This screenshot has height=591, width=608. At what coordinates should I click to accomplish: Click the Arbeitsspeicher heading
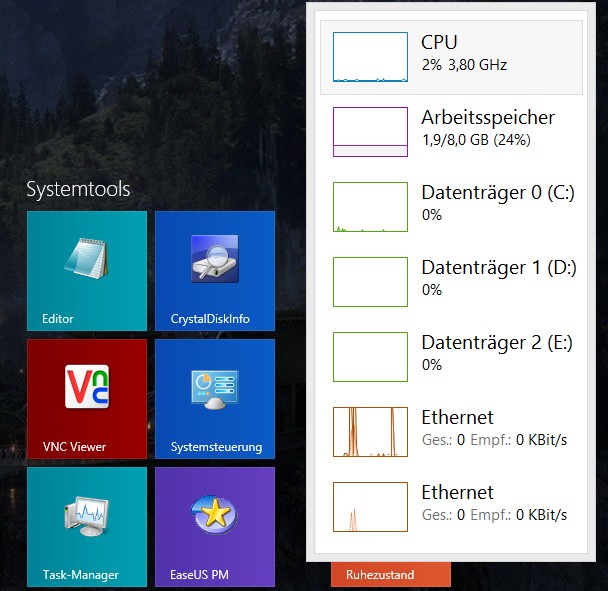click(x=488, y=118)
